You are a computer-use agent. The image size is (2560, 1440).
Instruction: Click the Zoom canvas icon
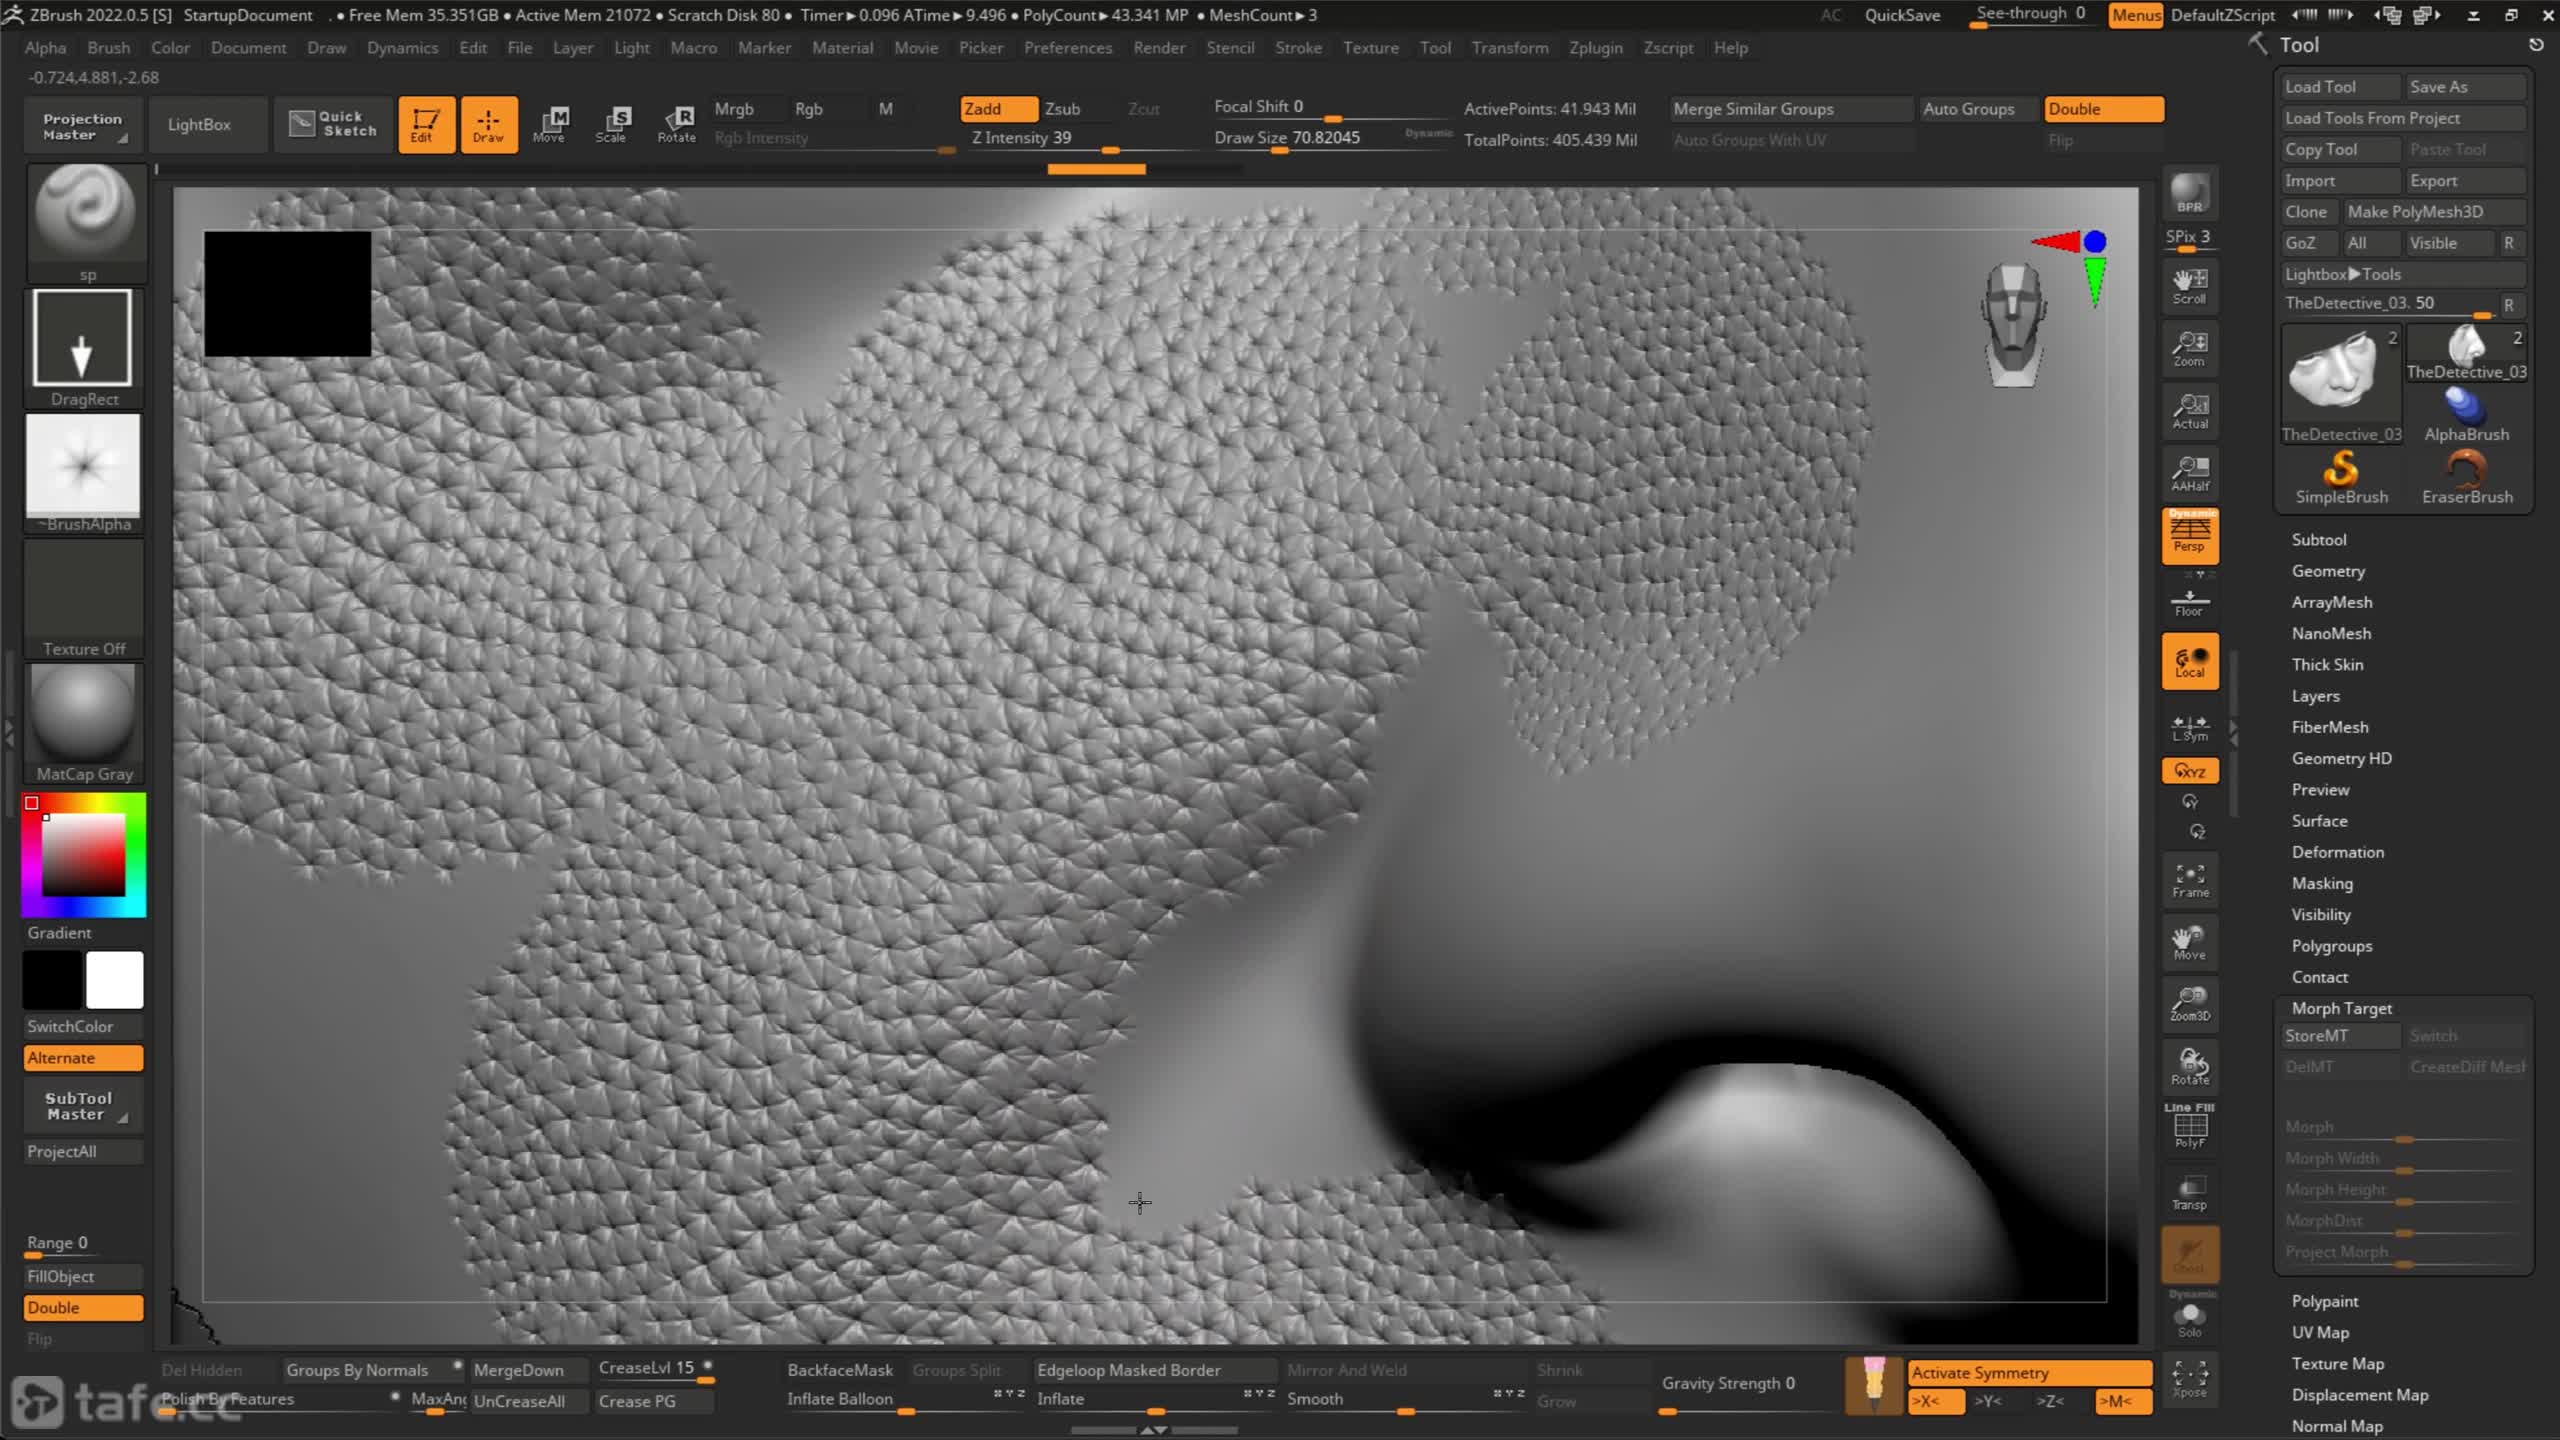pos(2190,349)
